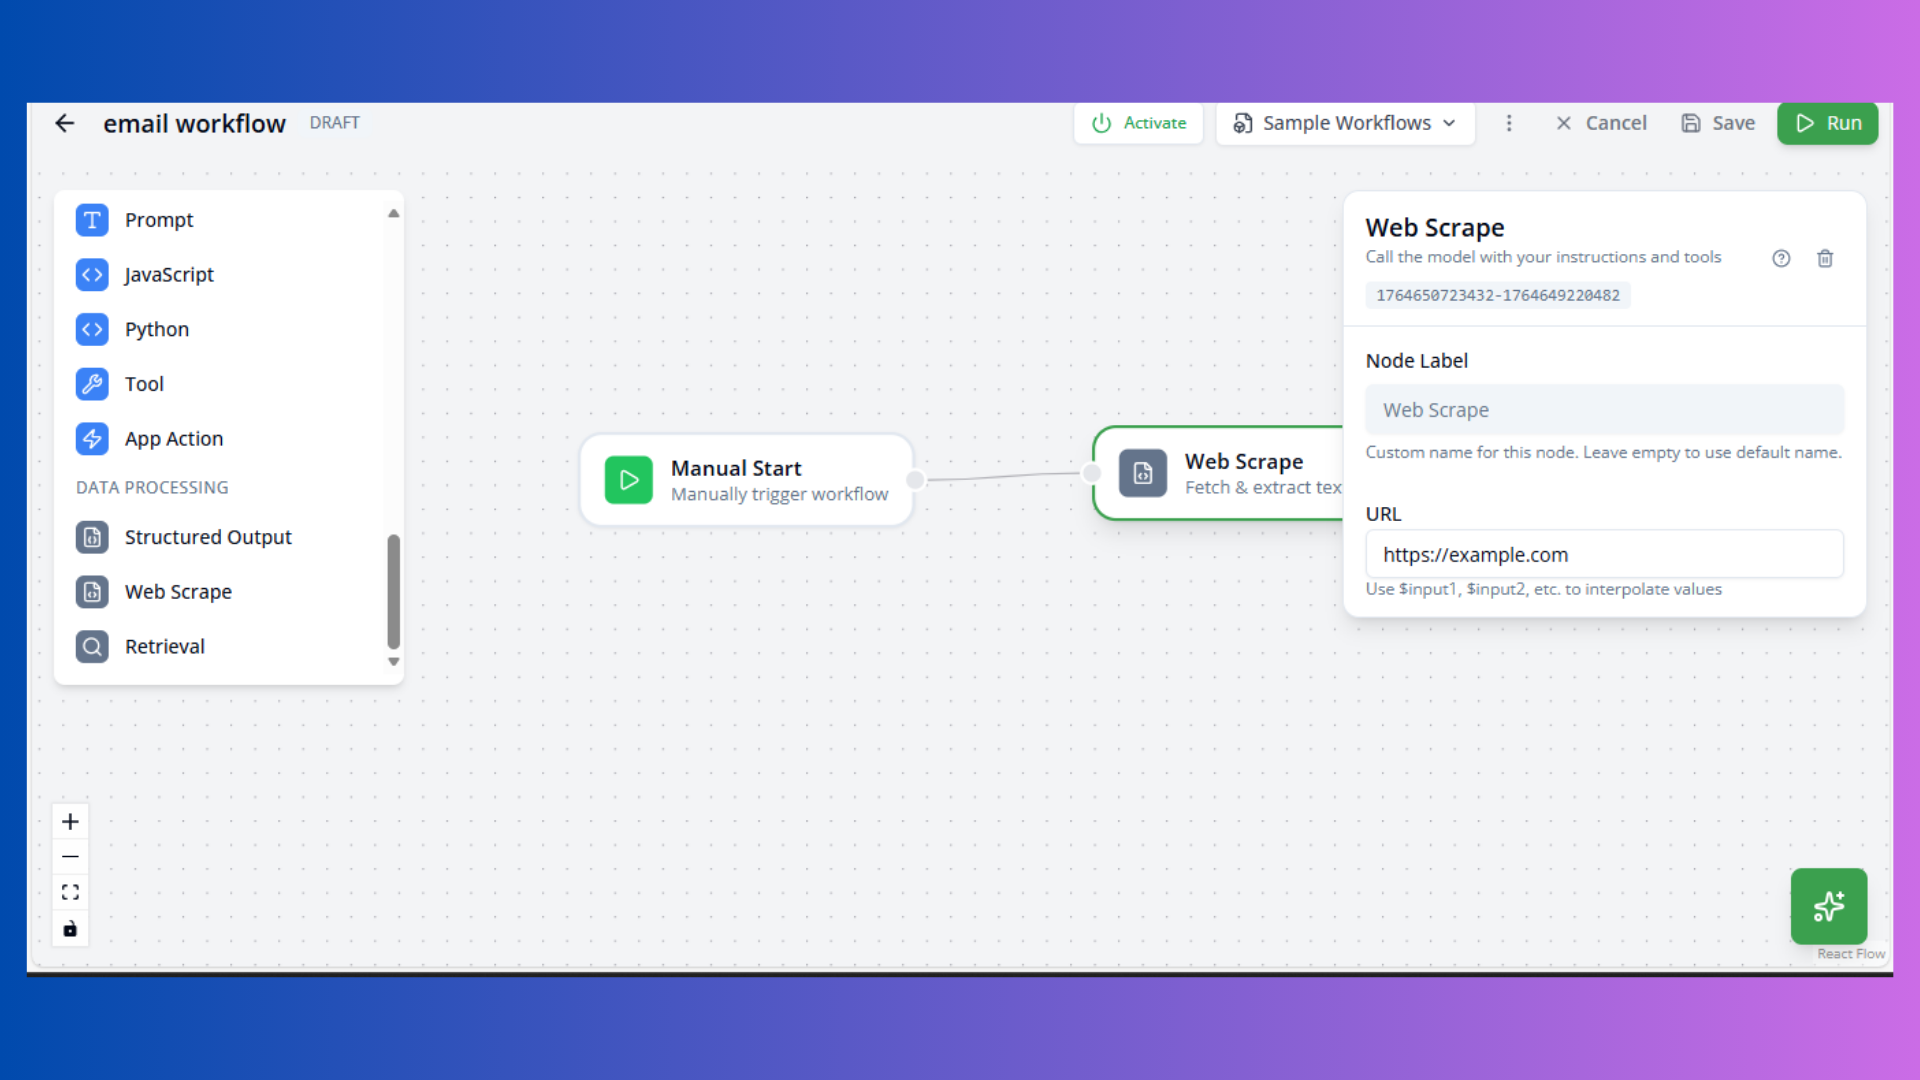1920x1080 pixels.
Task: Open the Sample Workflows dropdown
Action: pyautogui.click(x=1345, y=123)
